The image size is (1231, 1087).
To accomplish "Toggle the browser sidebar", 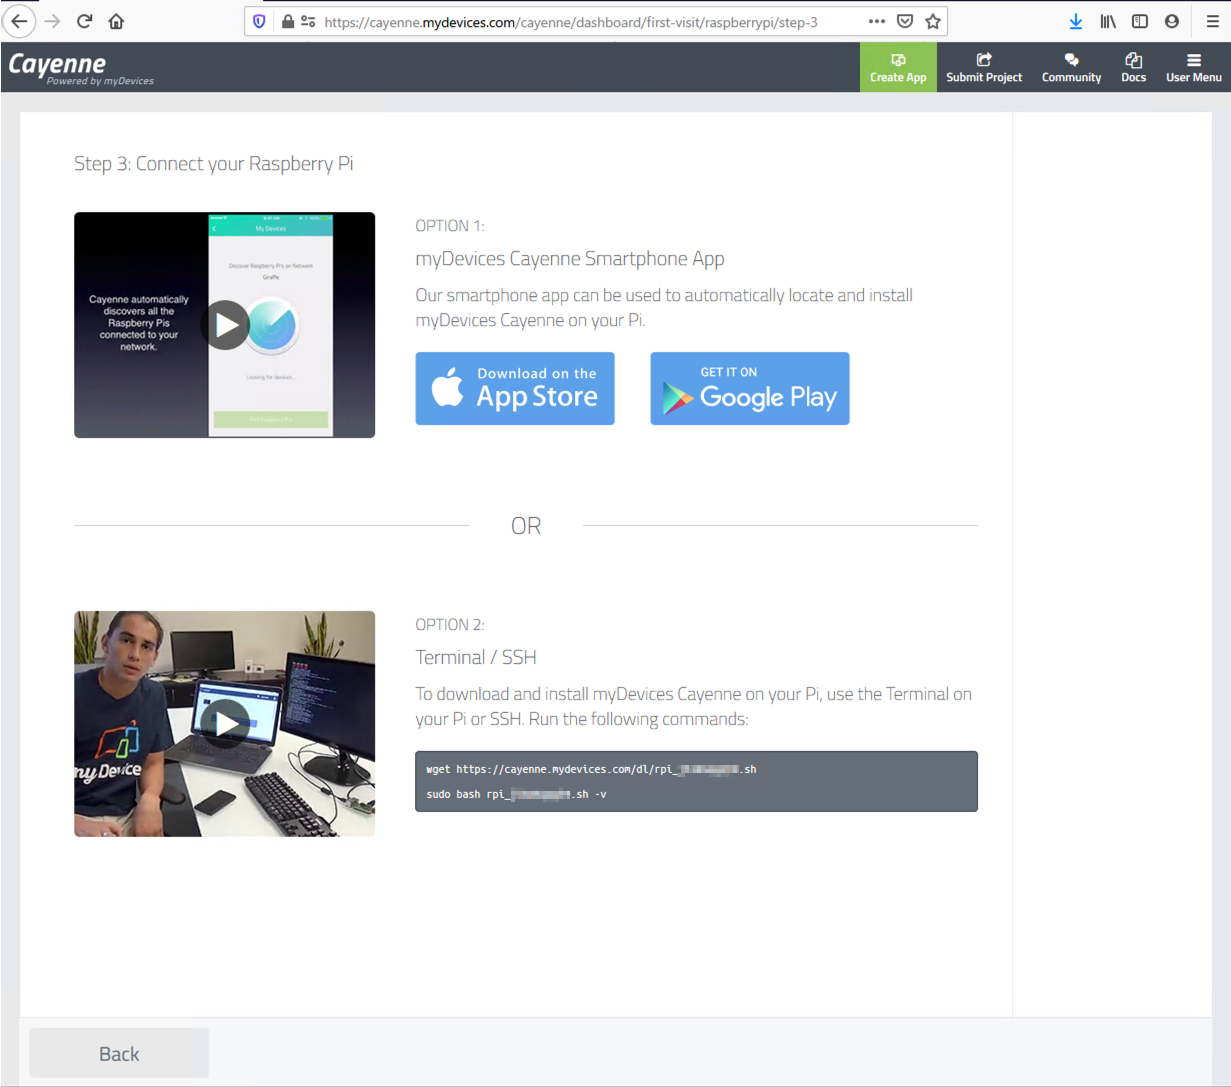I will point(1140,21).
